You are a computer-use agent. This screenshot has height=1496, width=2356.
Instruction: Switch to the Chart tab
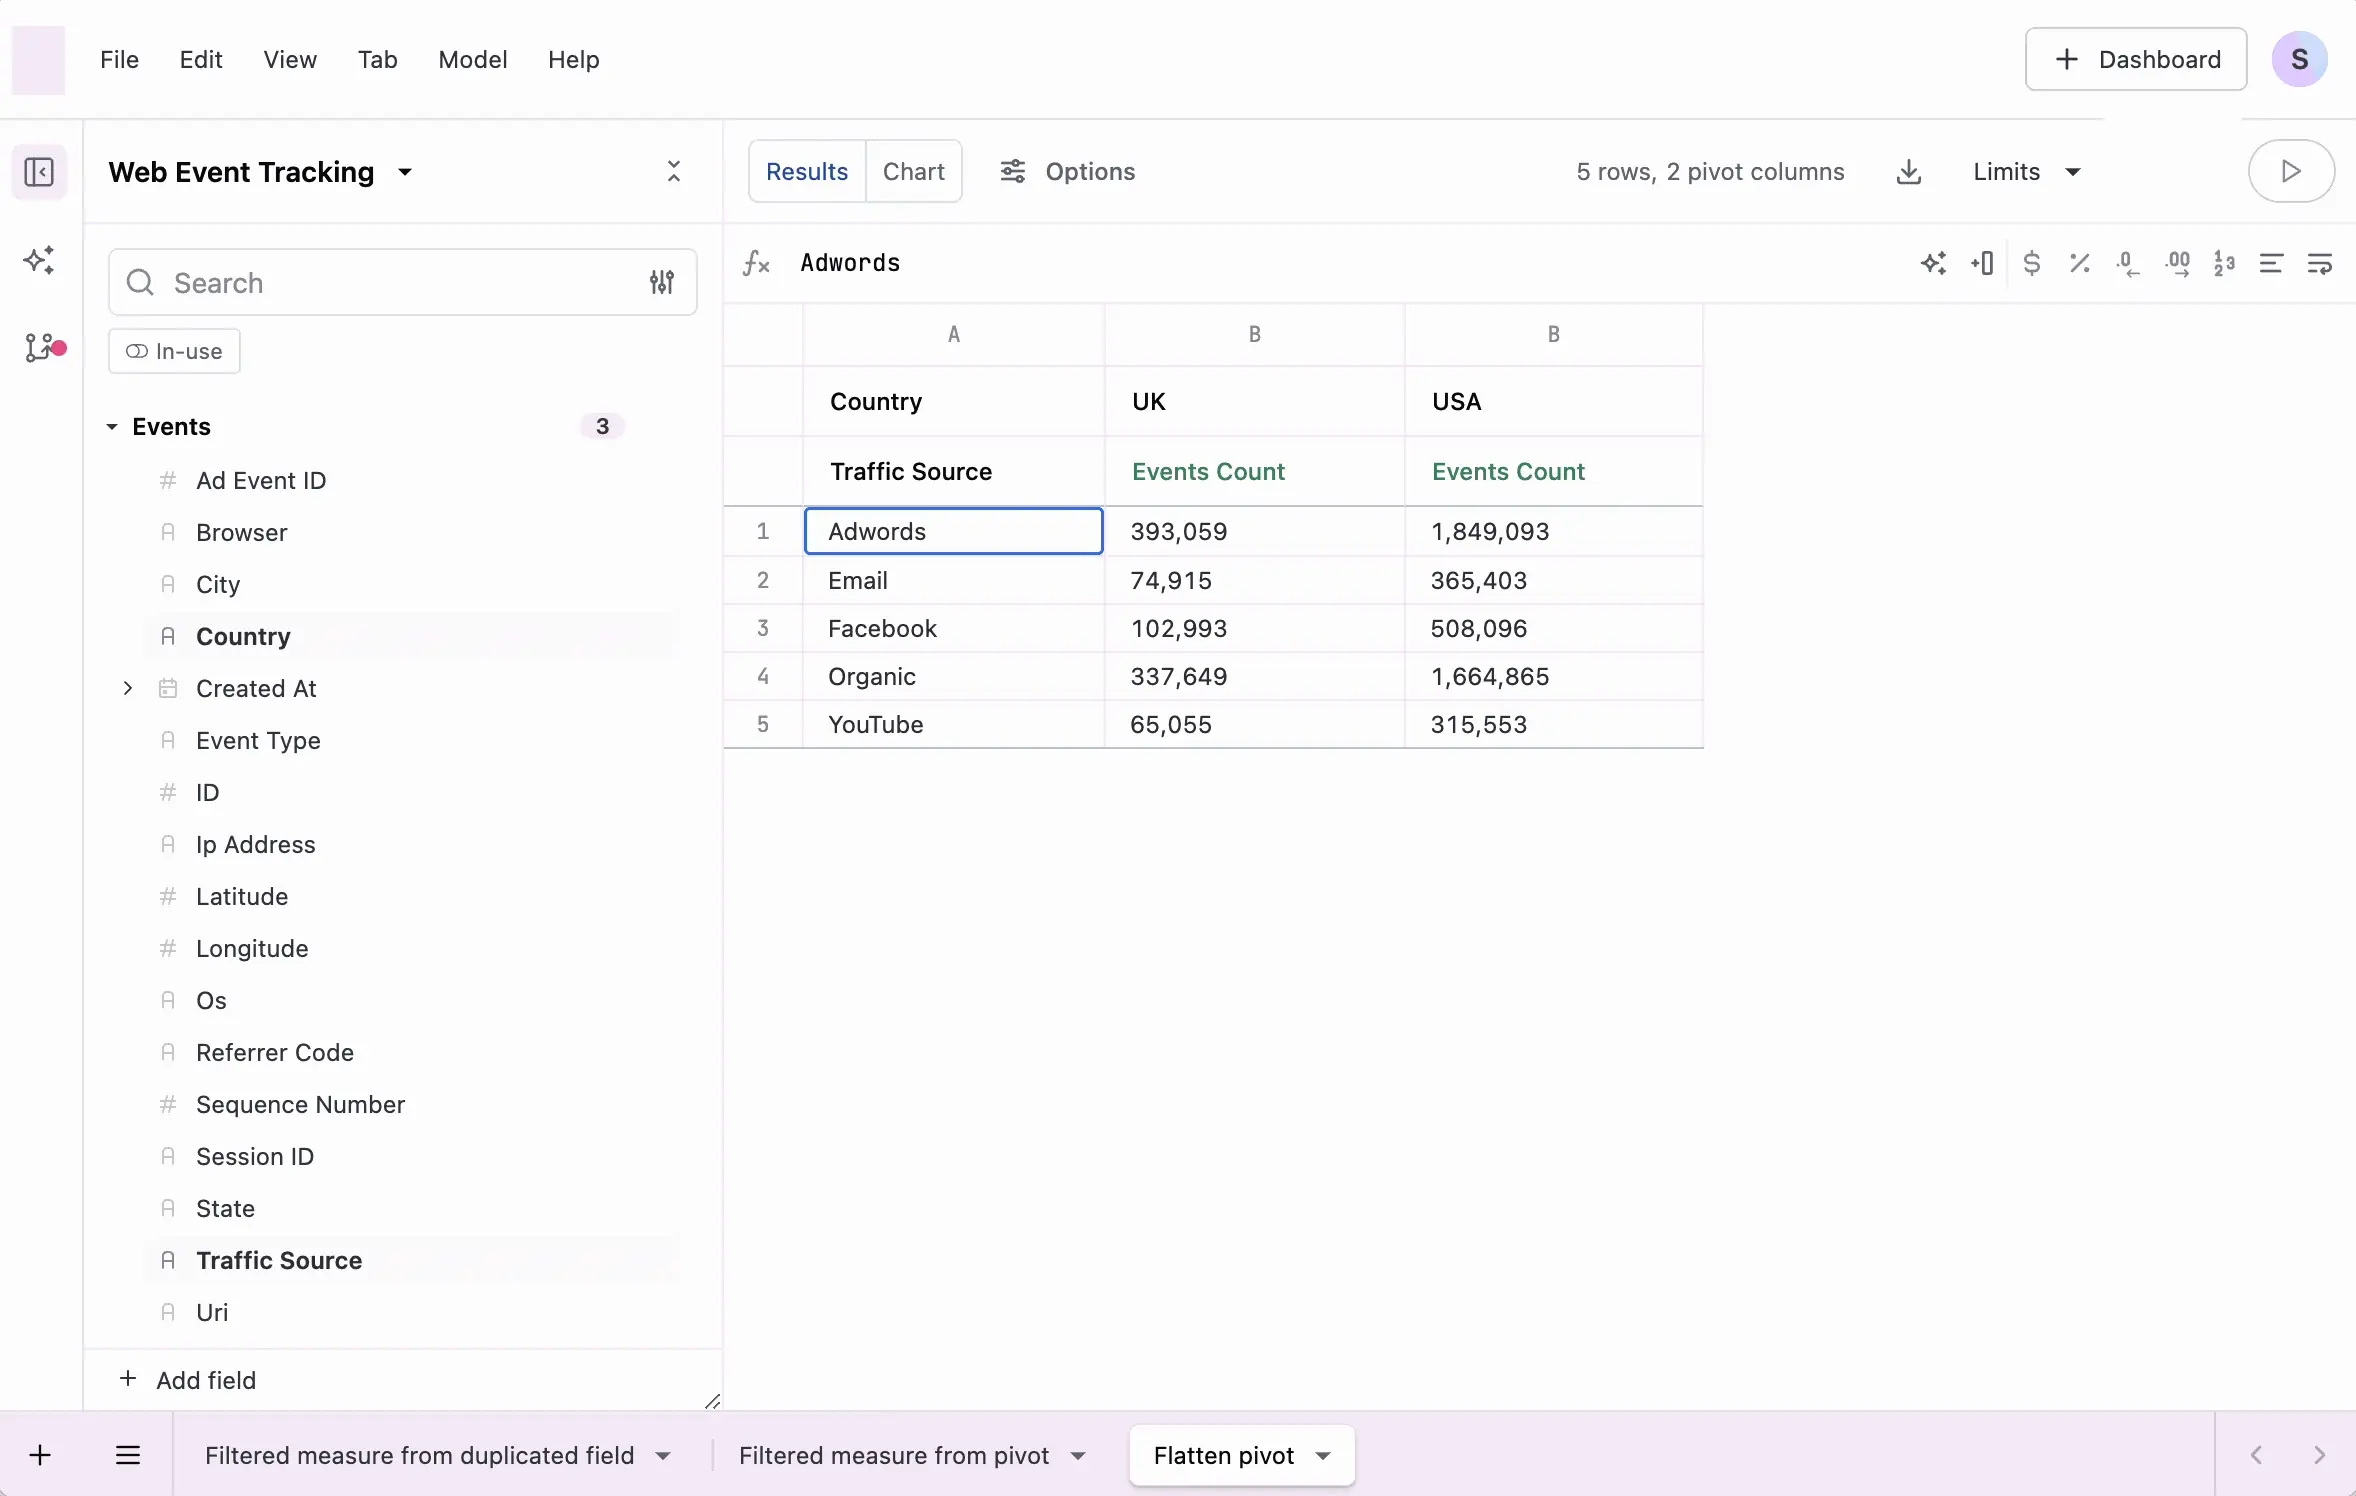913,171
